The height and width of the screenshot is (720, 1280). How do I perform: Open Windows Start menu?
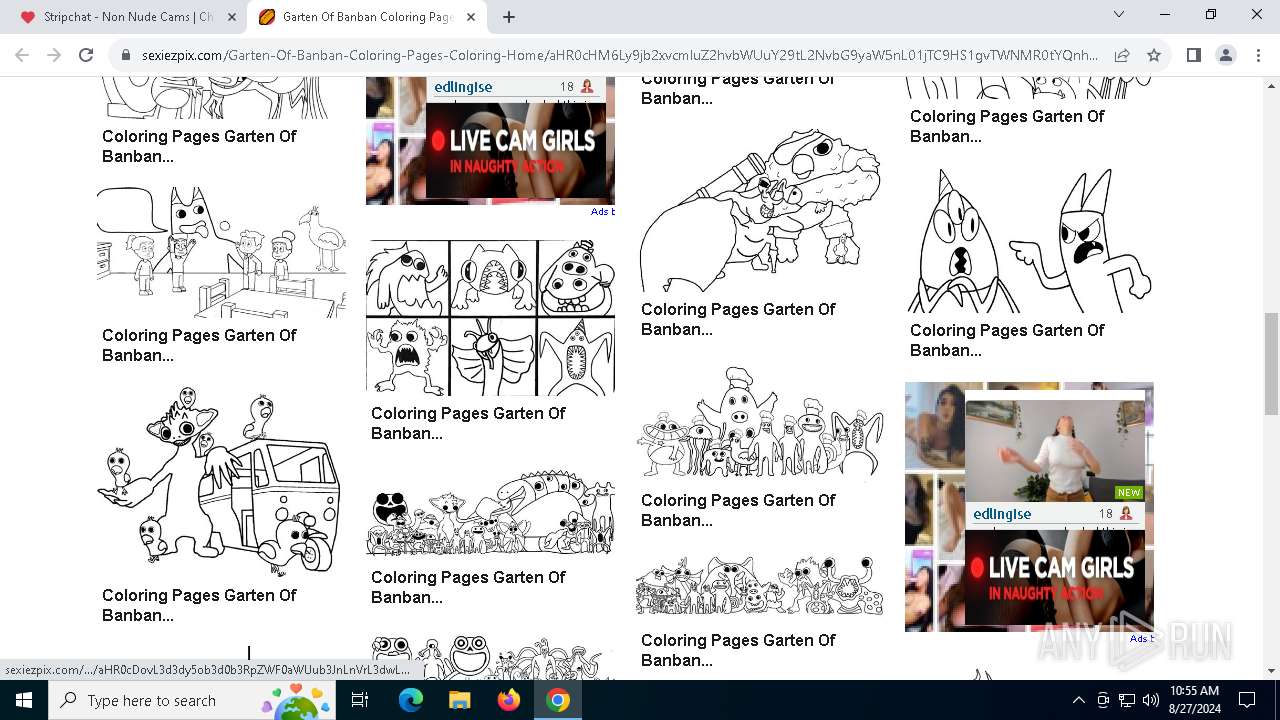(x=24, y=700)
